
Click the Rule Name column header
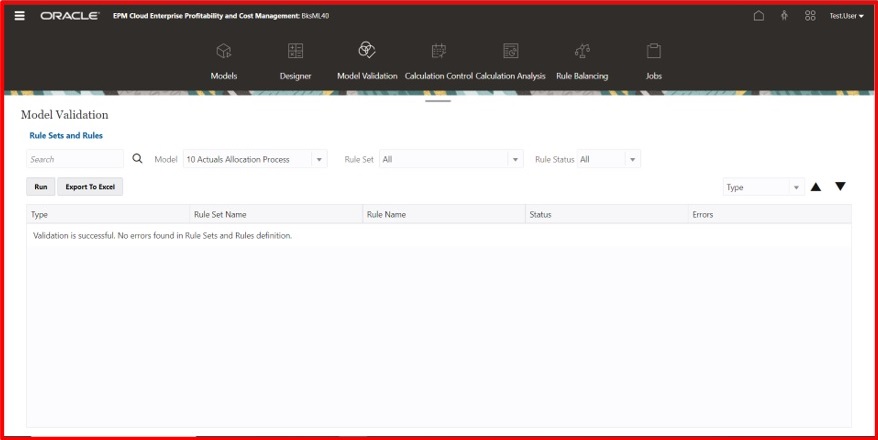pyautogui.click(x=444, y=214)
